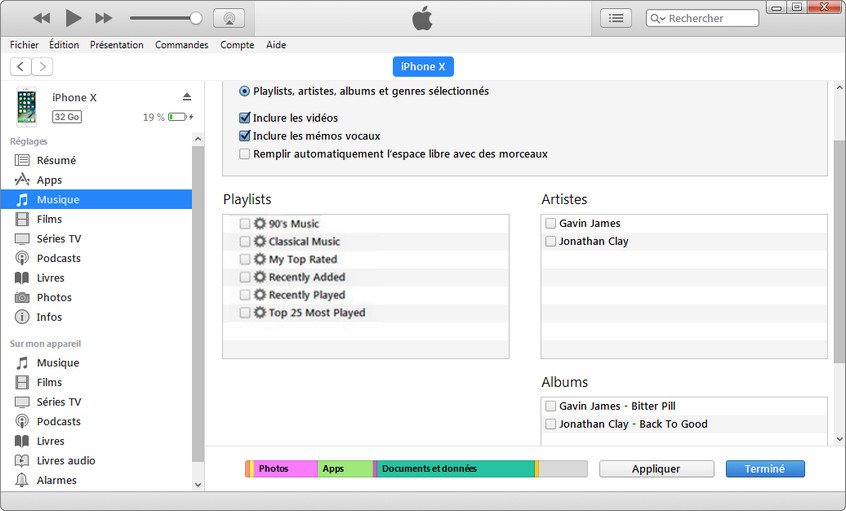846x511 pixels.
Task: Open the AirPlay output button
Action: [x=229, y=18]
